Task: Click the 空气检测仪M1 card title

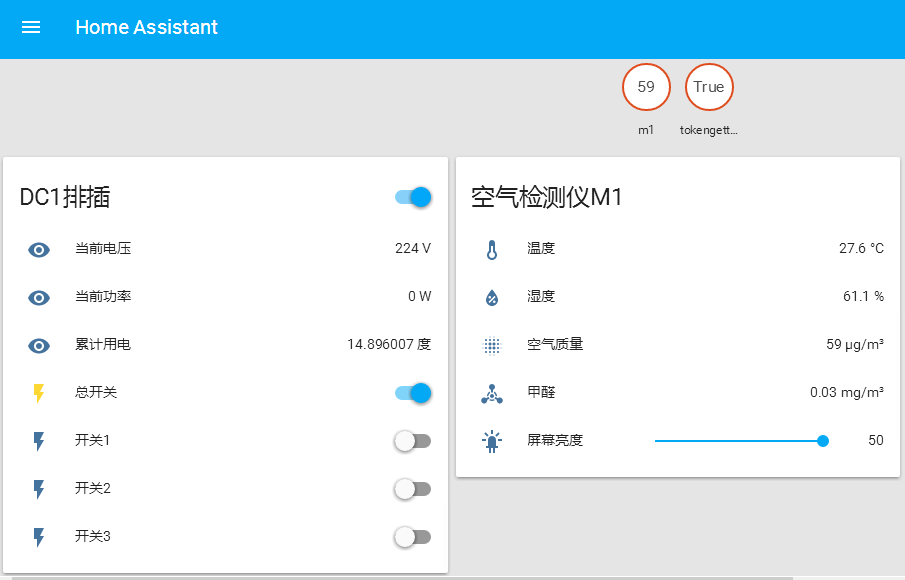Action: (547, 197)
